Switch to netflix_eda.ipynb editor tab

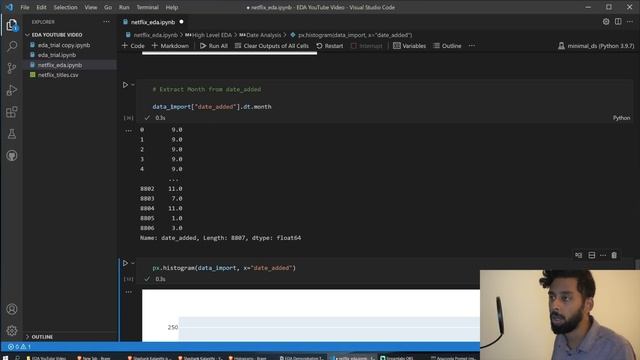pos(153,22)
